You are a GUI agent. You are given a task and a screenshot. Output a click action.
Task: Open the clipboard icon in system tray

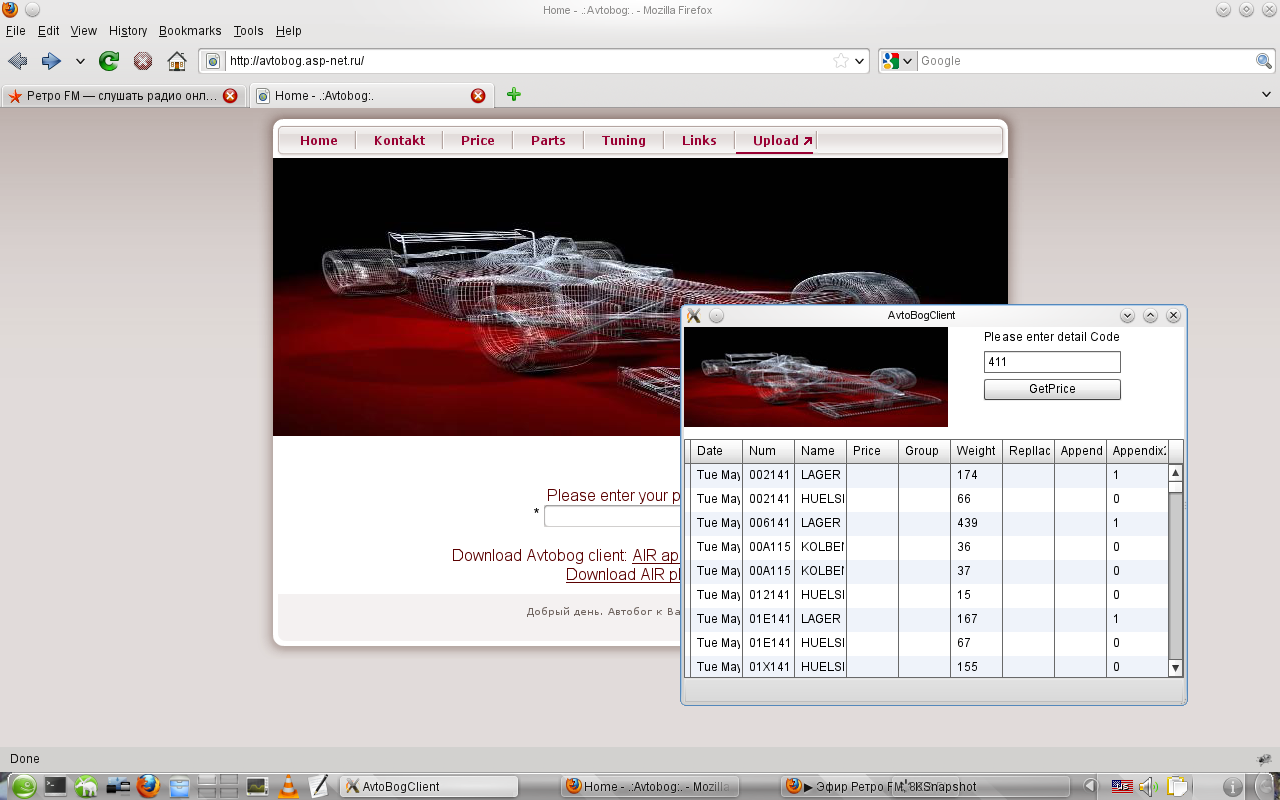click(1177, 786)
